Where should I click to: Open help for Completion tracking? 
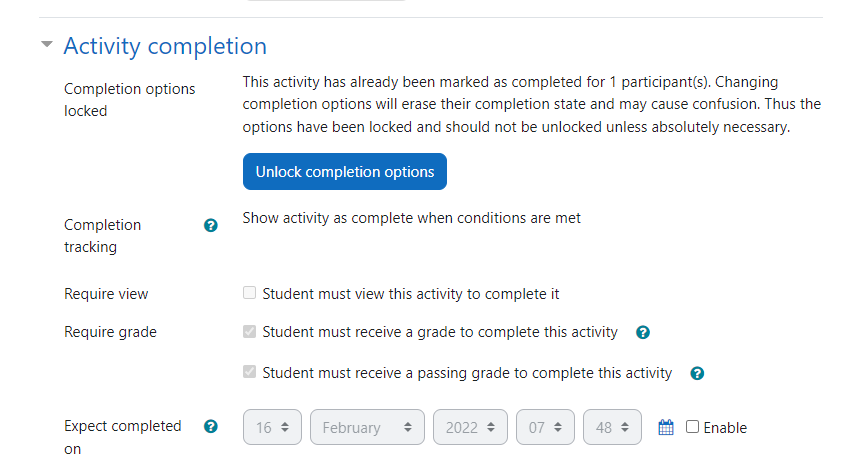coord(211,226)
